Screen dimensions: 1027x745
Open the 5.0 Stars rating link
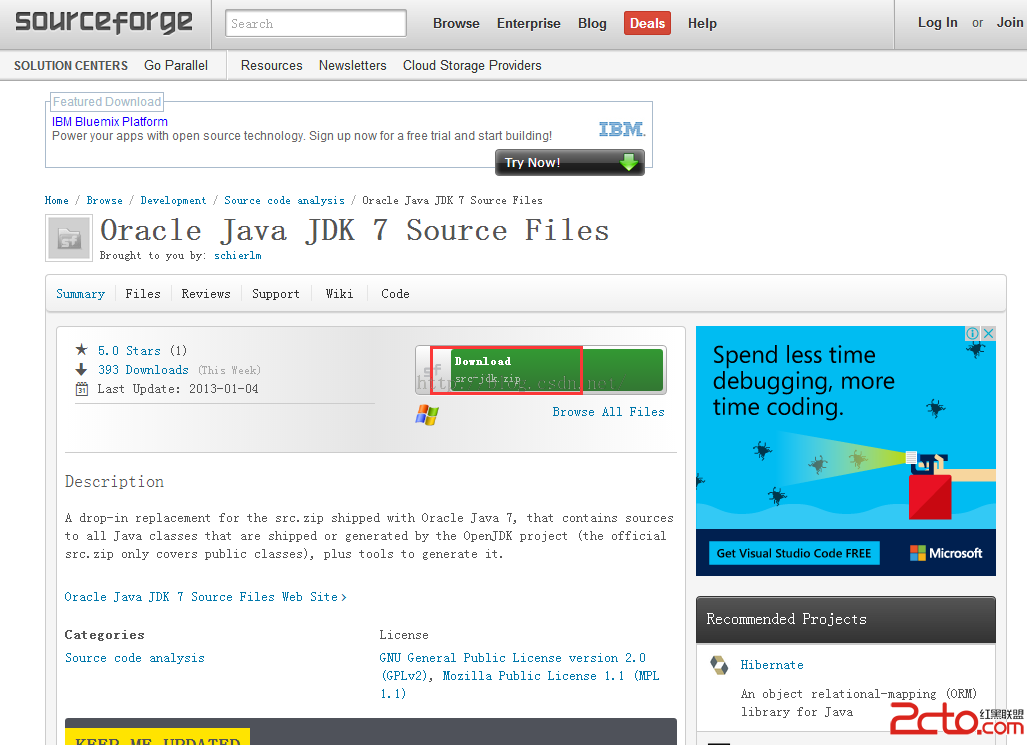tap(129, 351)
